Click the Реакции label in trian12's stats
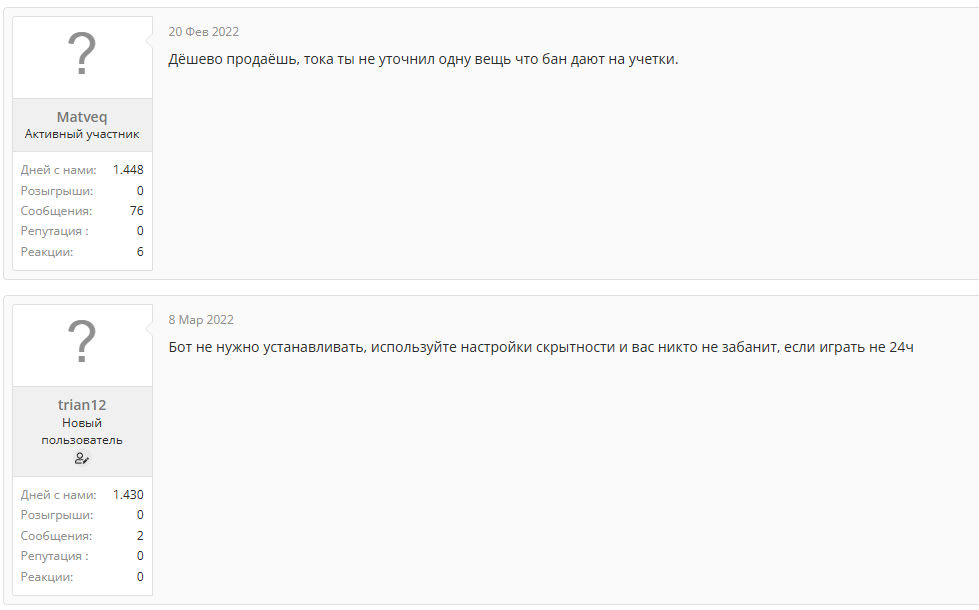 [x=47, y=577]
